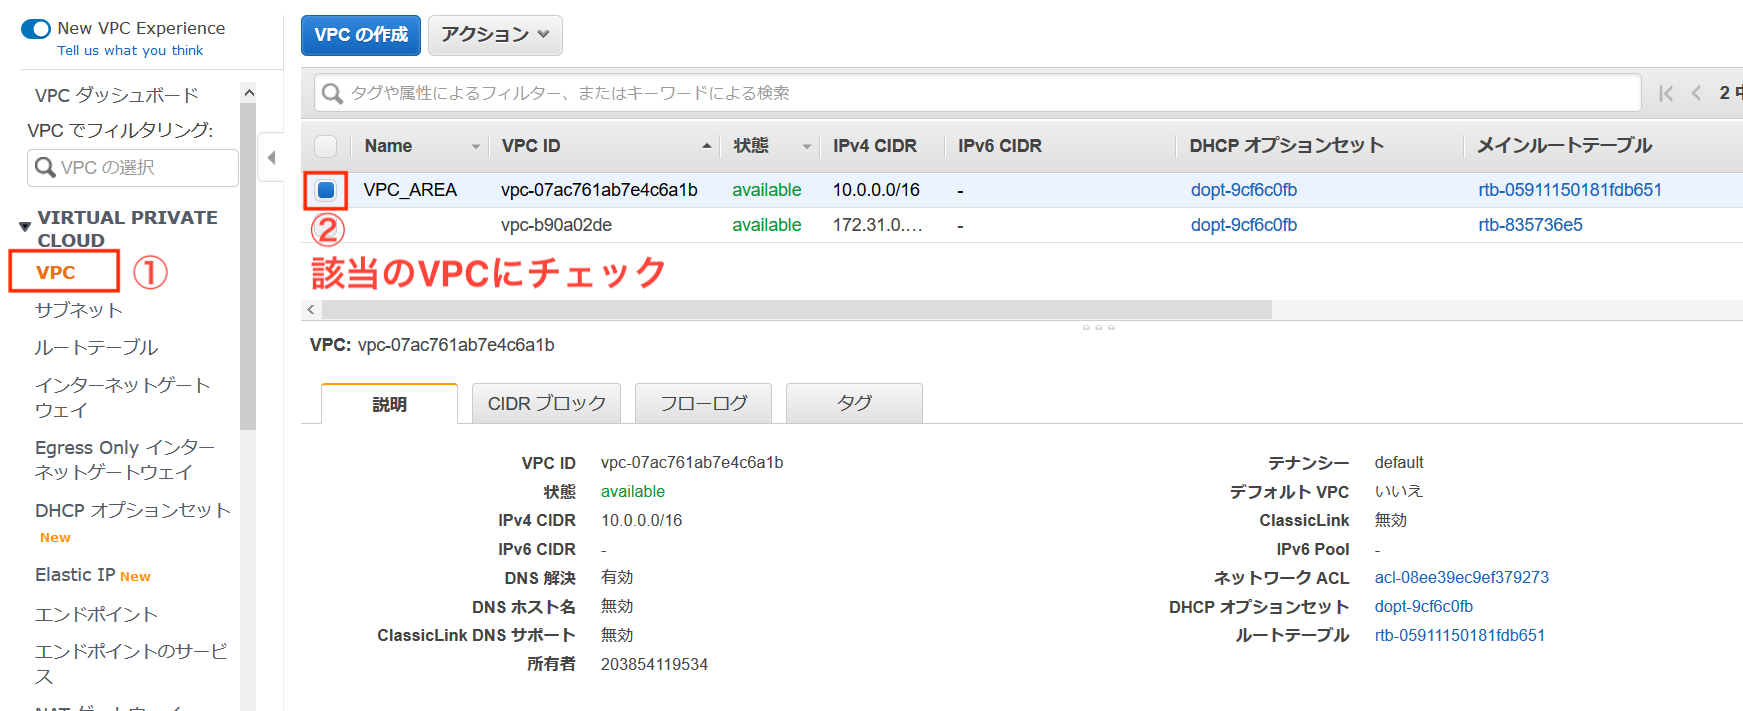
Task: Open rtb-05911150181fdb651 link in details panel
Action: [1459, 635]
